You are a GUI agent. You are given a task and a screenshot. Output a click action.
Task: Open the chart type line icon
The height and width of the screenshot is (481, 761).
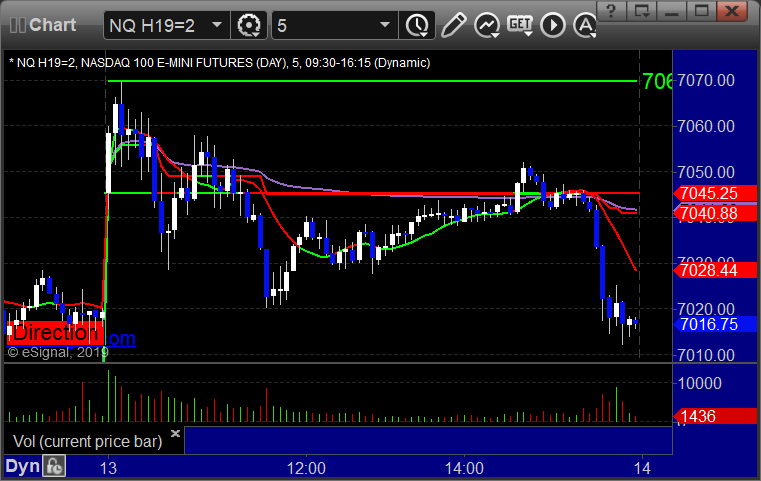point(487,25)
